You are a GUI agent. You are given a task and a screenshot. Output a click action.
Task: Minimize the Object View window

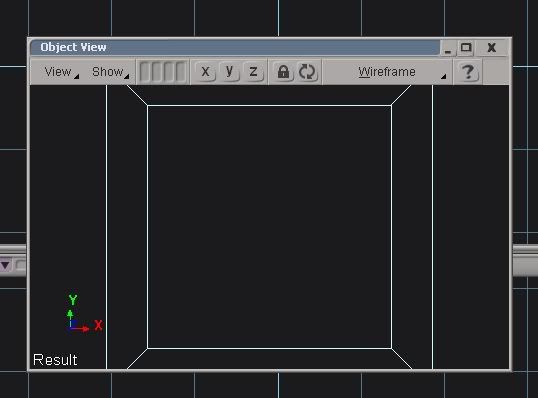tap(448, 49)
